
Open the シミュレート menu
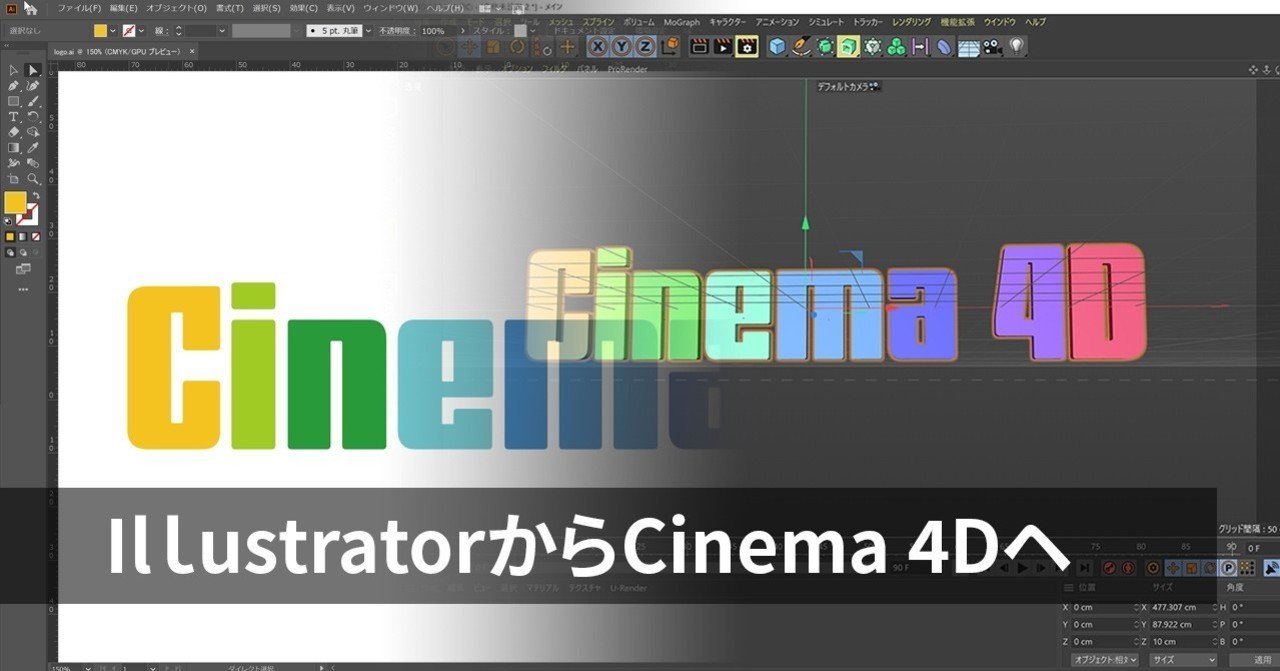click(825, 22)
